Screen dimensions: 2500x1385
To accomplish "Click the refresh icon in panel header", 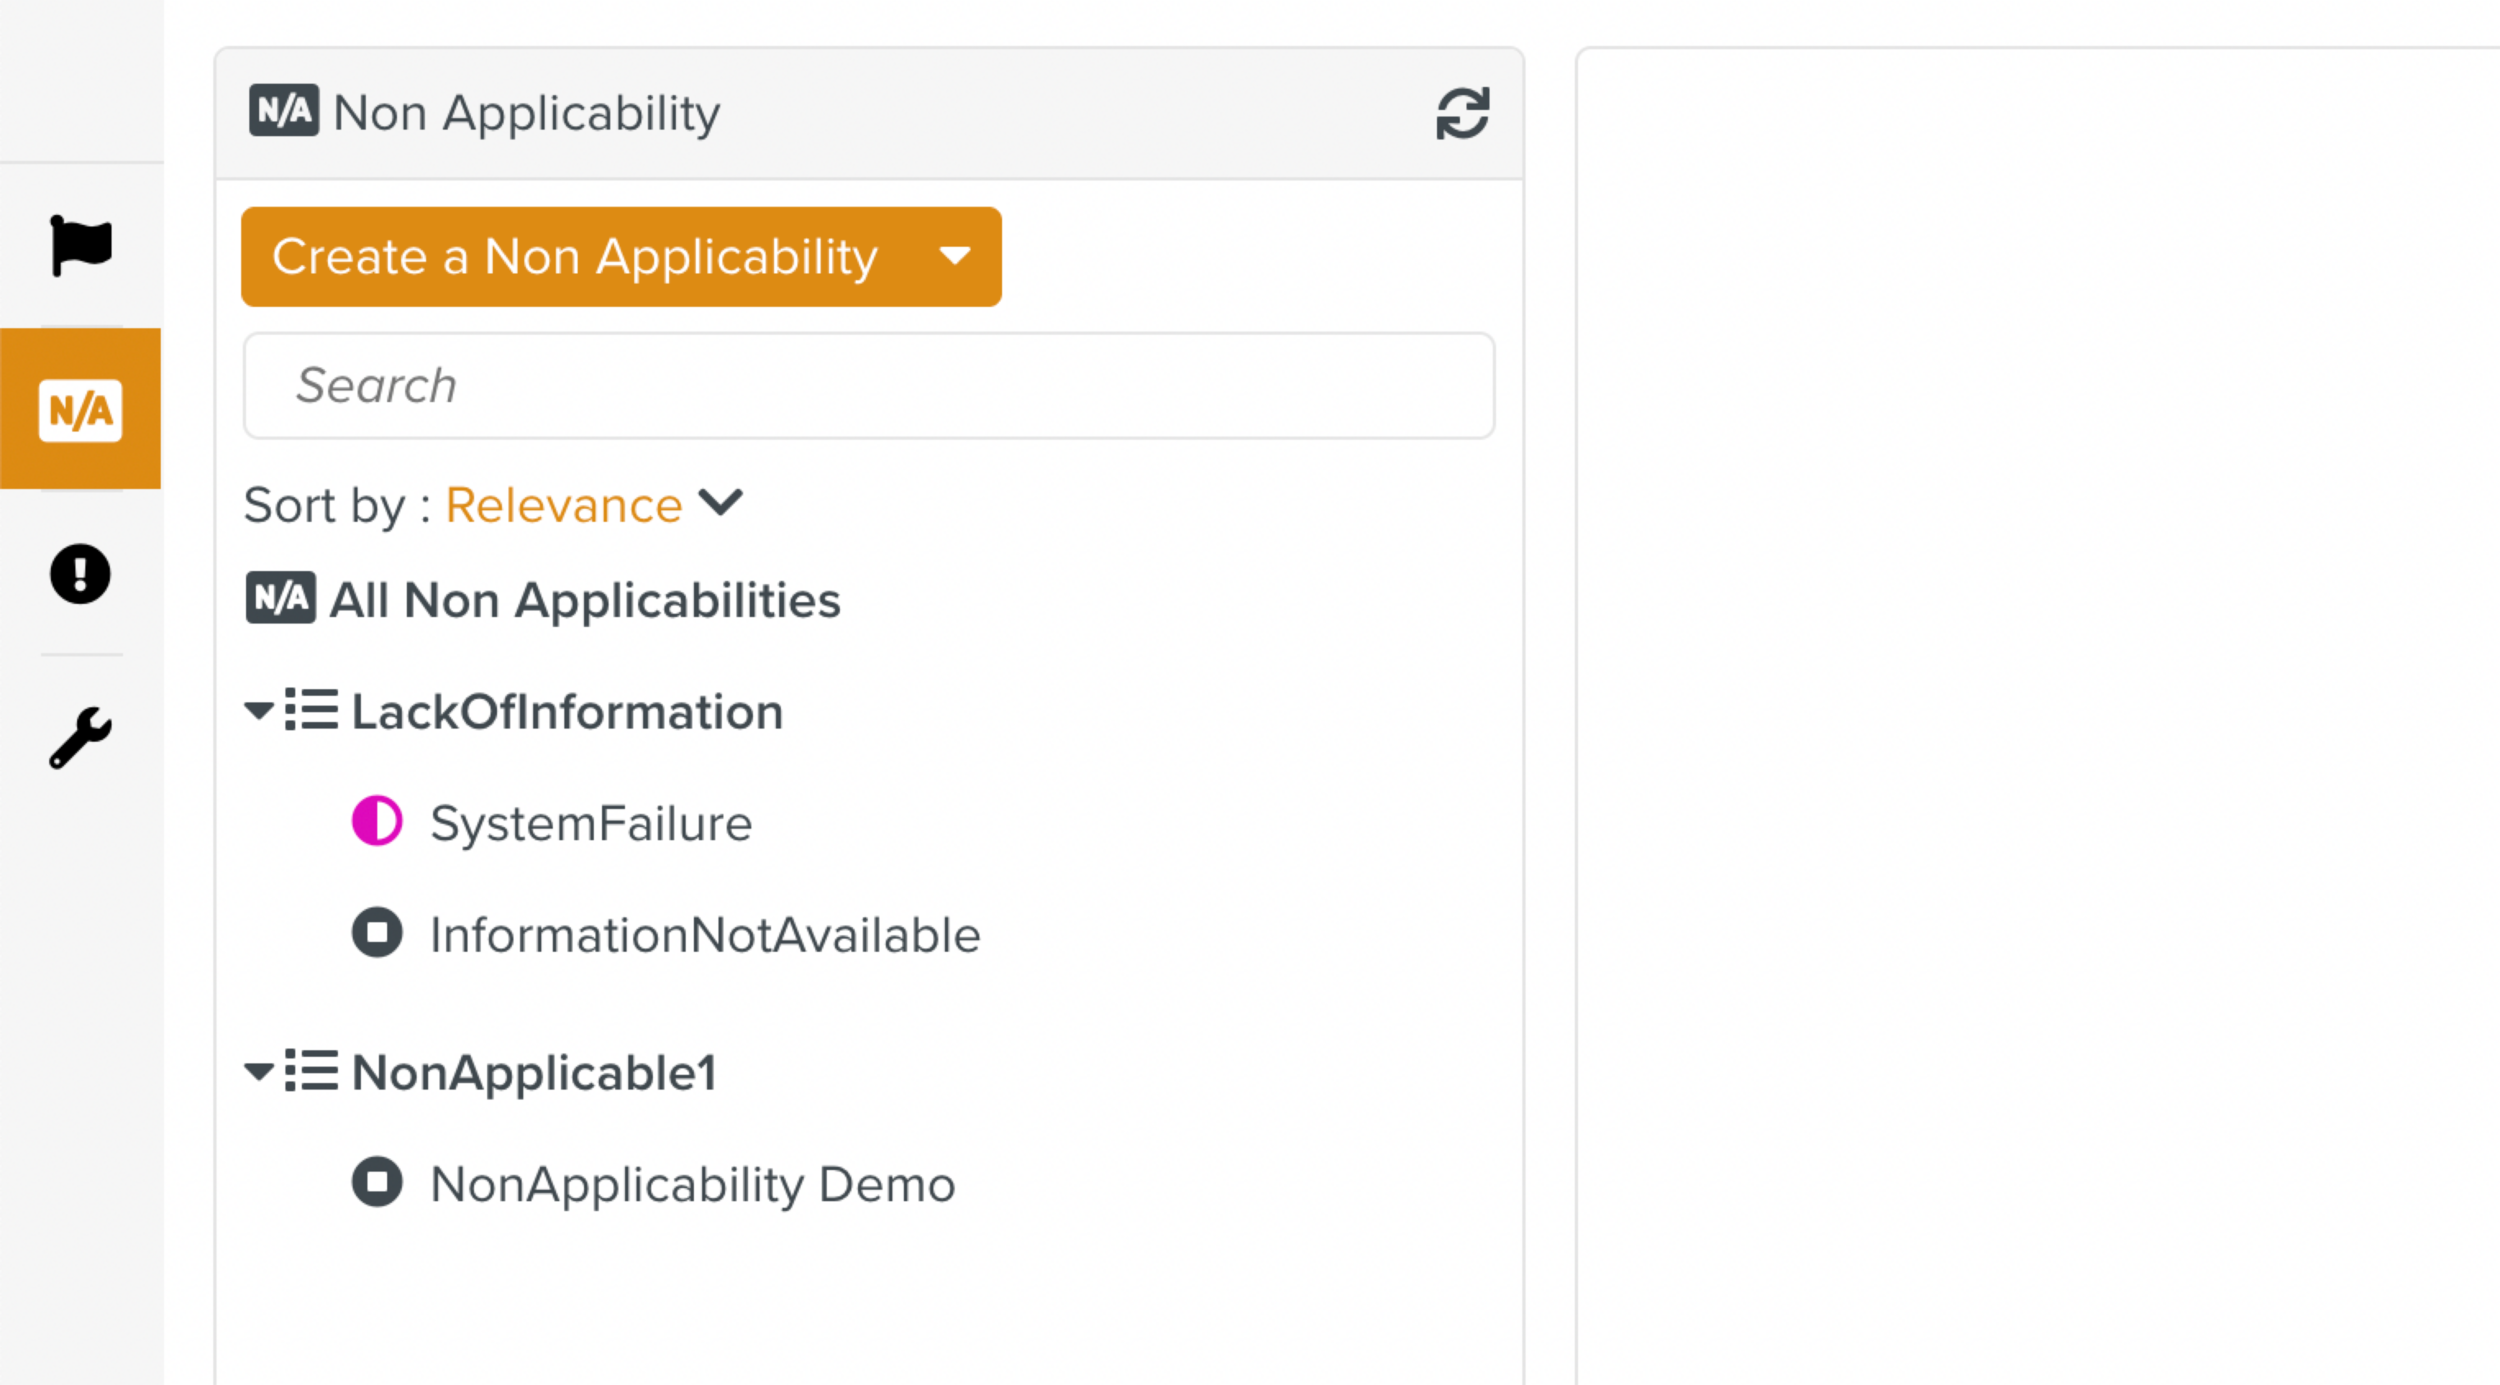I will click(1462, 113).
